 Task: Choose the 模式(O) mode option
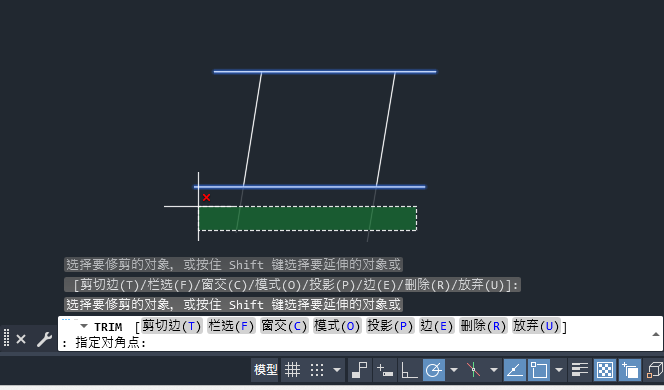pos(337,326)
